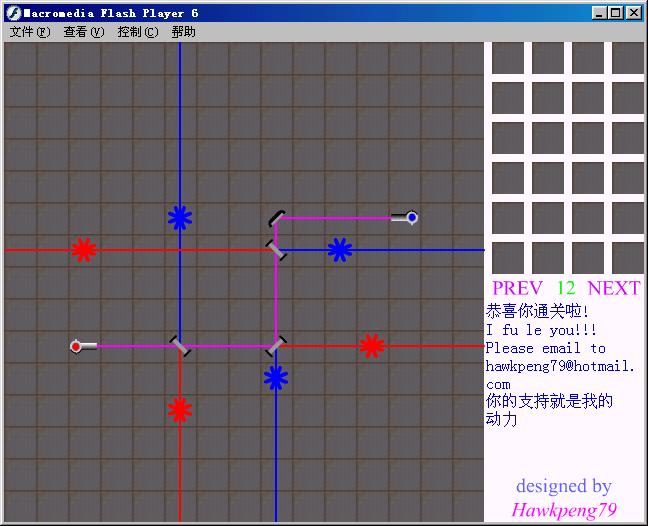The height and width of the screenshot is (526, 648).
Task: Click the Flash Player icon in title bar
Action: (14, 13)
